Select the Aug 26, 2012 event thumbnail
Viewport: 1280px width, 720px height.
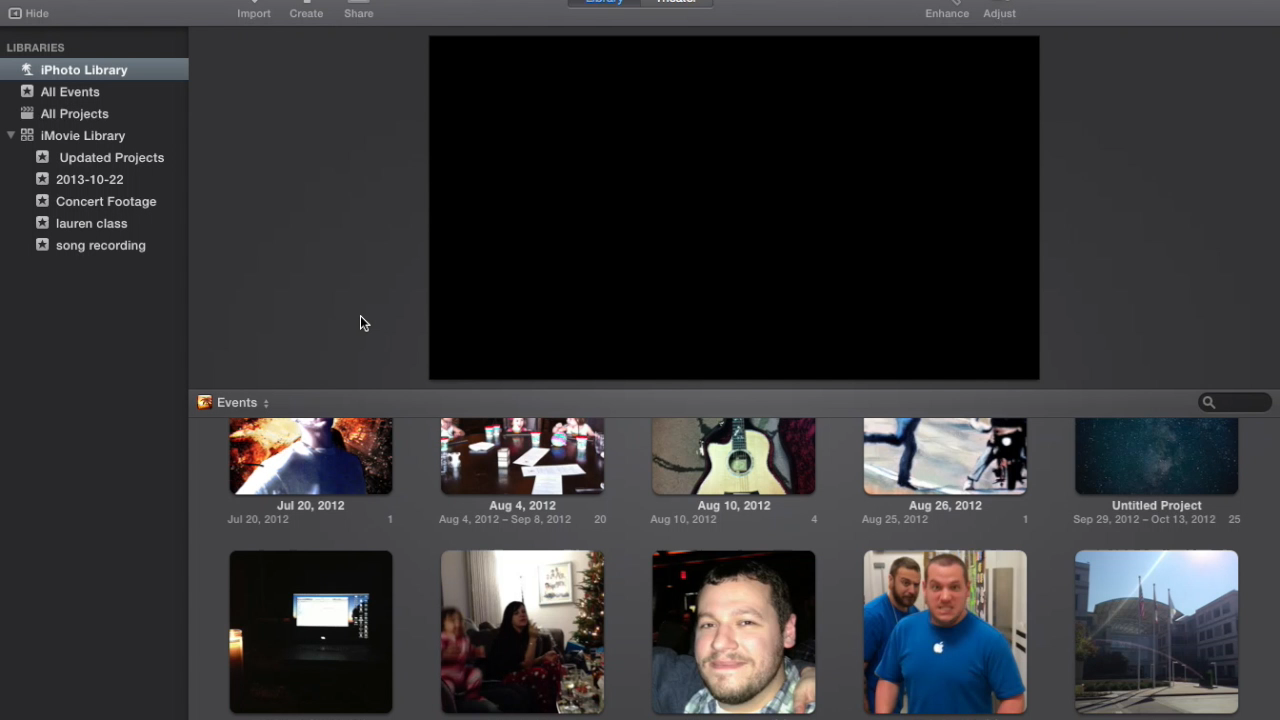pyautogui.click(x=945, y=456)
